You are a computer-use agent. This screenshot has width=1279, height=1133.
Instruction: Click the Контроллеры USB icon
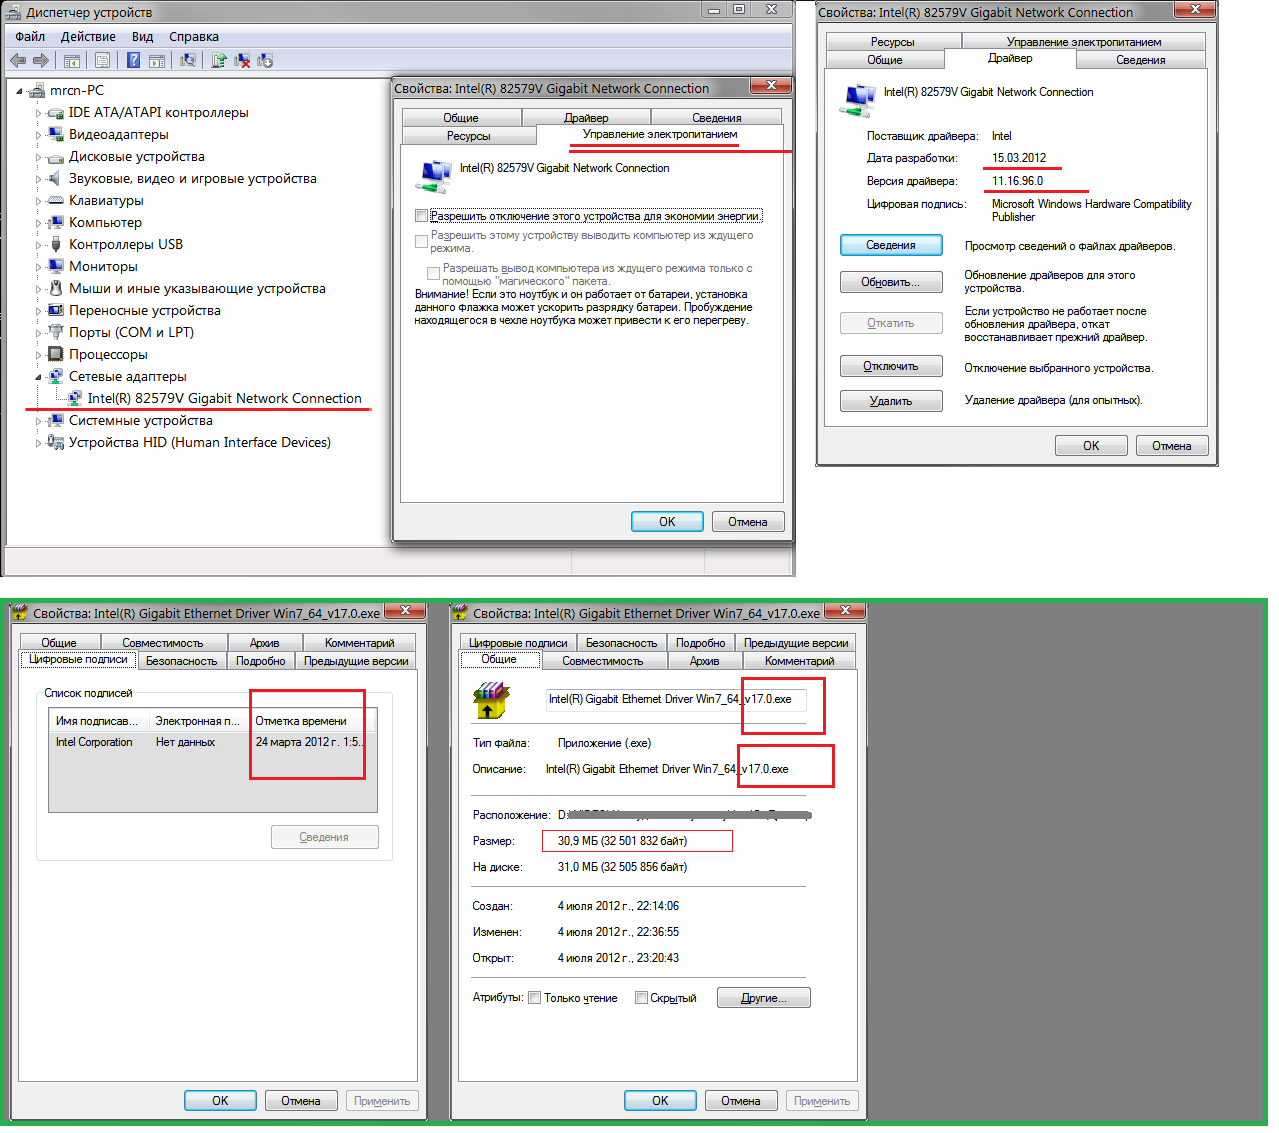(56, 244)
